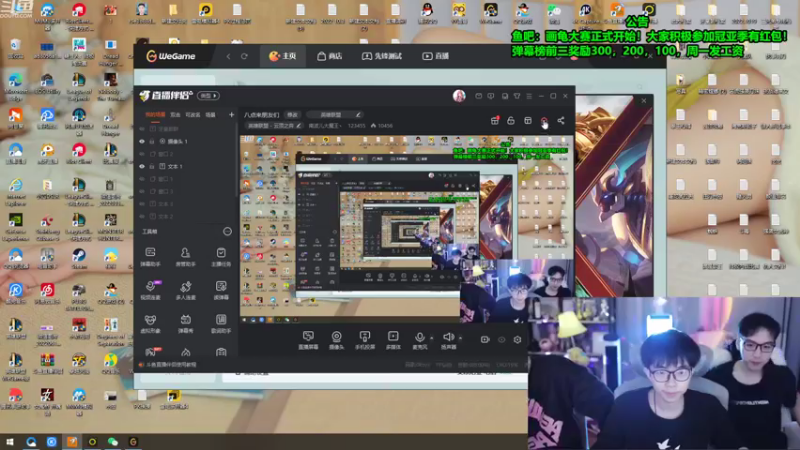Open the settings gear in bottom toolbar
This screenshot has width=800, height=450.
pos(517,339)
